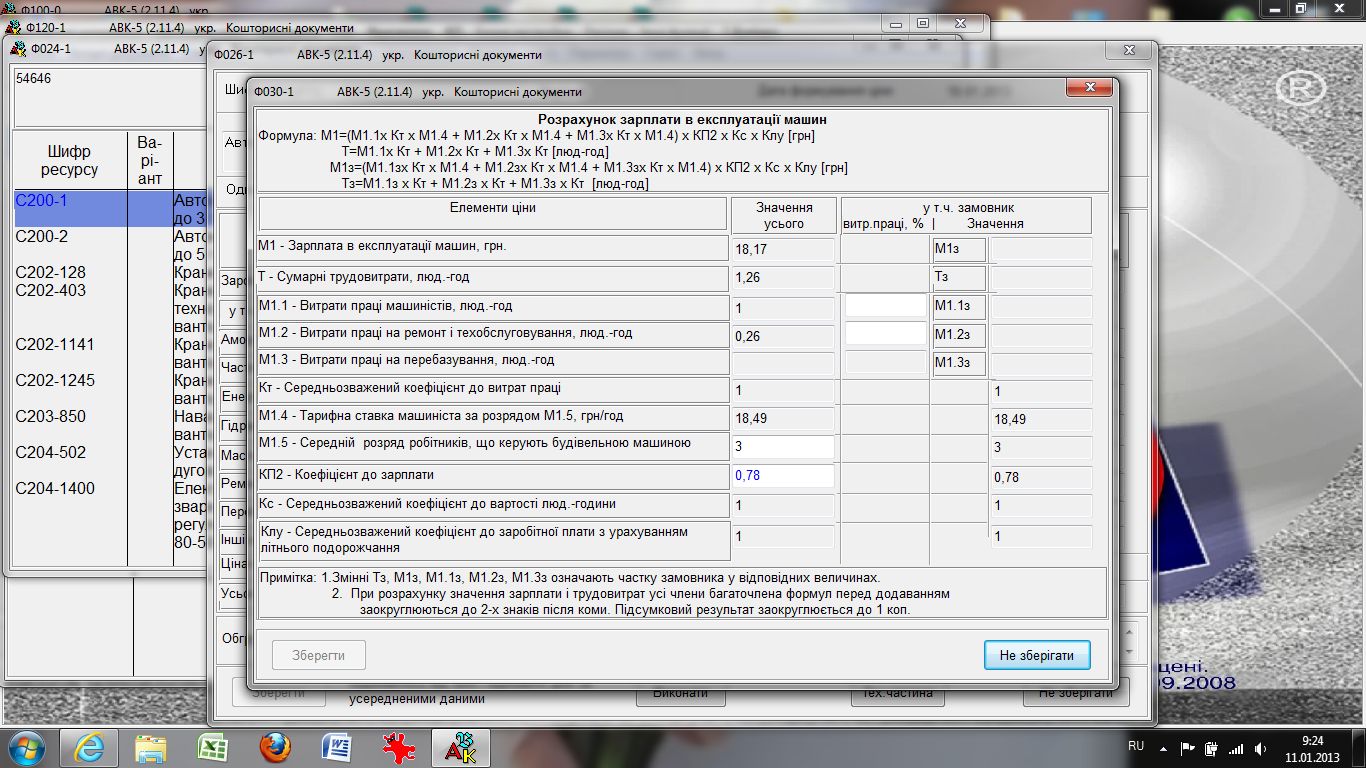
Task: Click the М1.2 витр.праці percent field
Action: point(885,334)
